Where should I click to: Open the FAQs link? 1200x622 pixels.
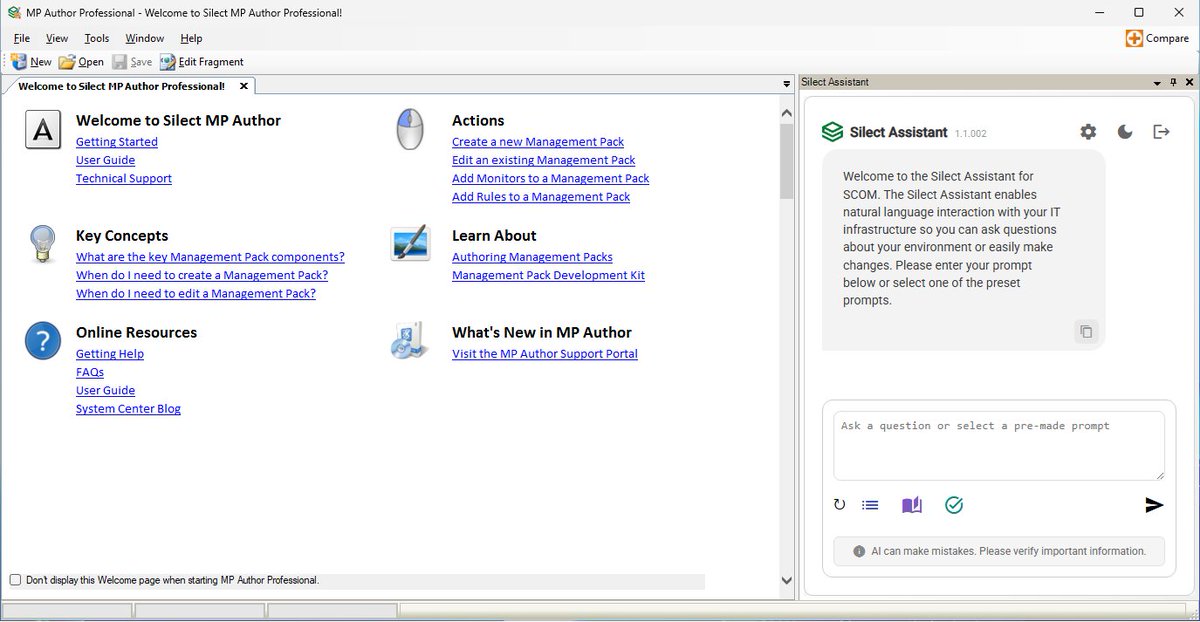click(x=90, y=372)
